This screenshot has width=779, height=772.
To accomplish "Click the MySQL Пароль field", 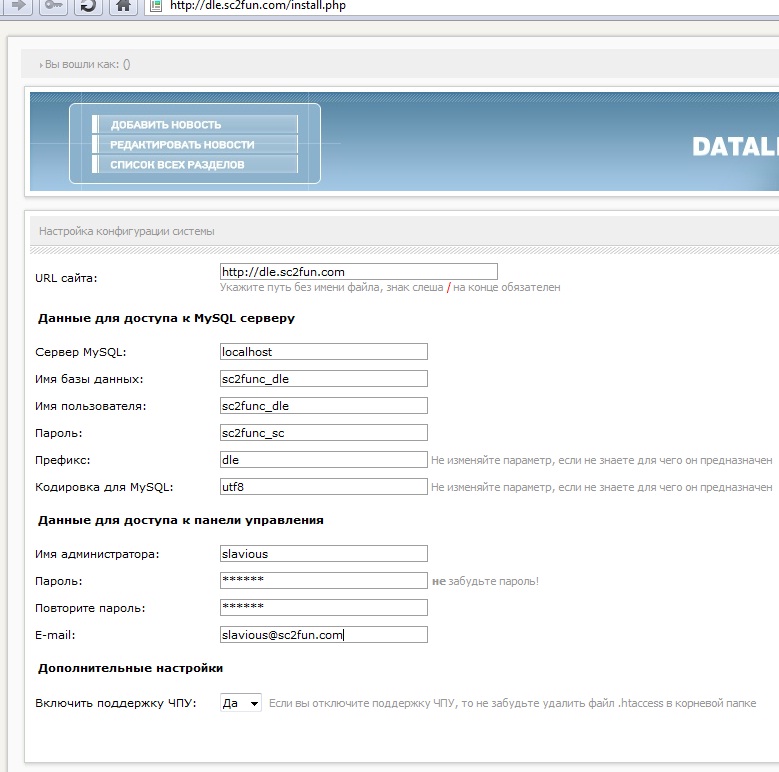I will click(x=323, y=432).
